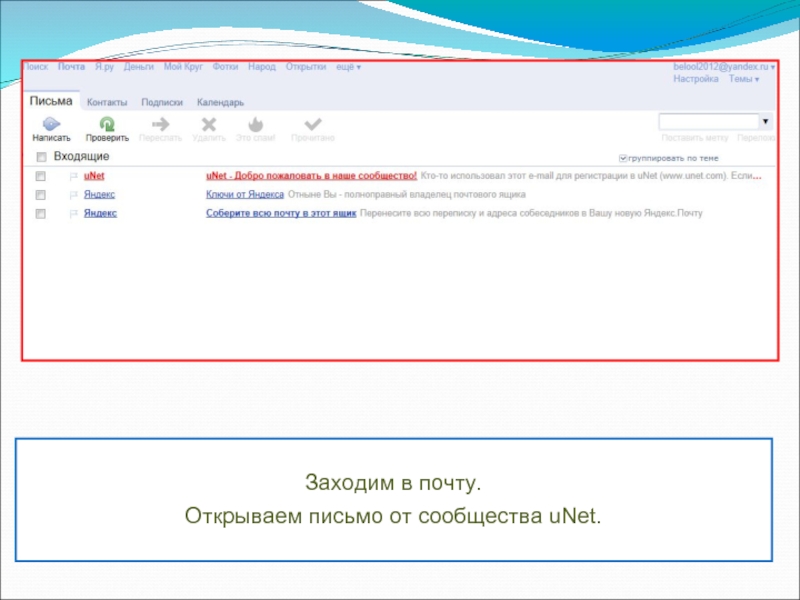Open the Настройка settings link
This screenshot has height=600, width=800.
(696, 79)
